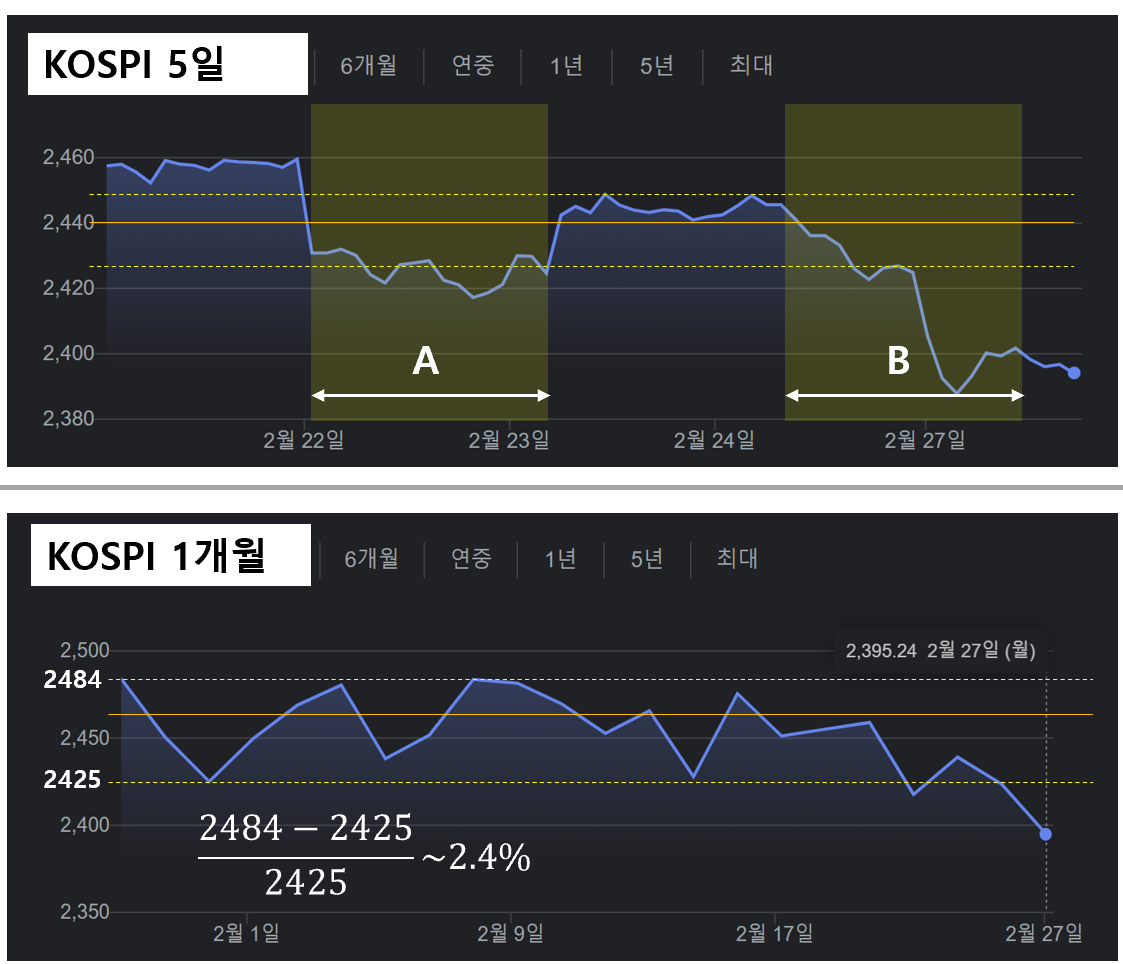The height and width of the screenshot is (964, 1123).
Task: Select 6개월 tab in KOSPI 1개월 chart
Action: pos(371,559)
